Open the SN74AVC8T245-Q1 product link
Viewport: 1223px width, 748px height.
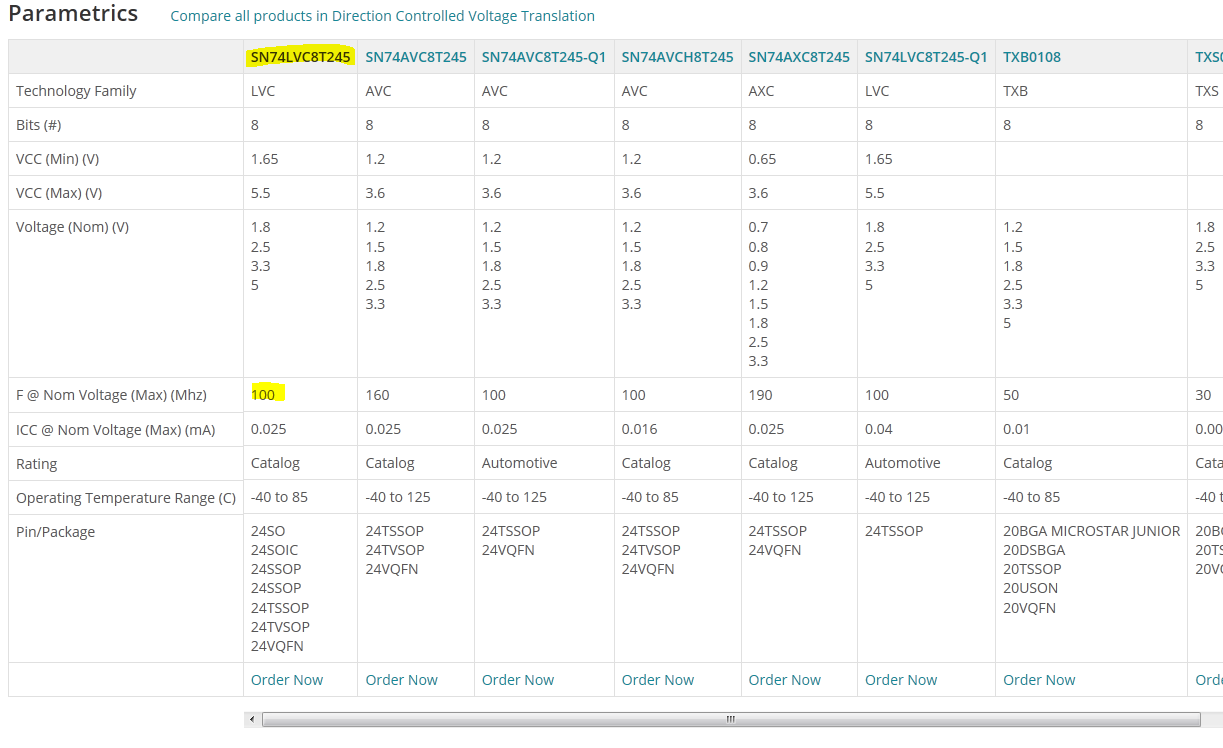(544, 57)
